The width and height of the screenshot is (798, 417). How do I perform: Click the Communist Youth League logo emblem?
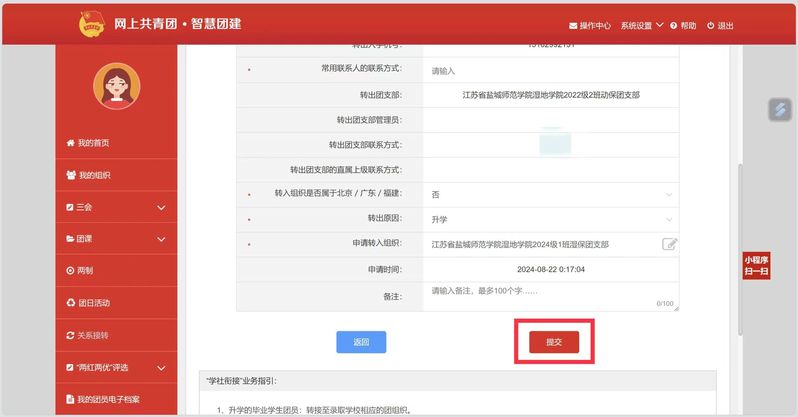91,23
